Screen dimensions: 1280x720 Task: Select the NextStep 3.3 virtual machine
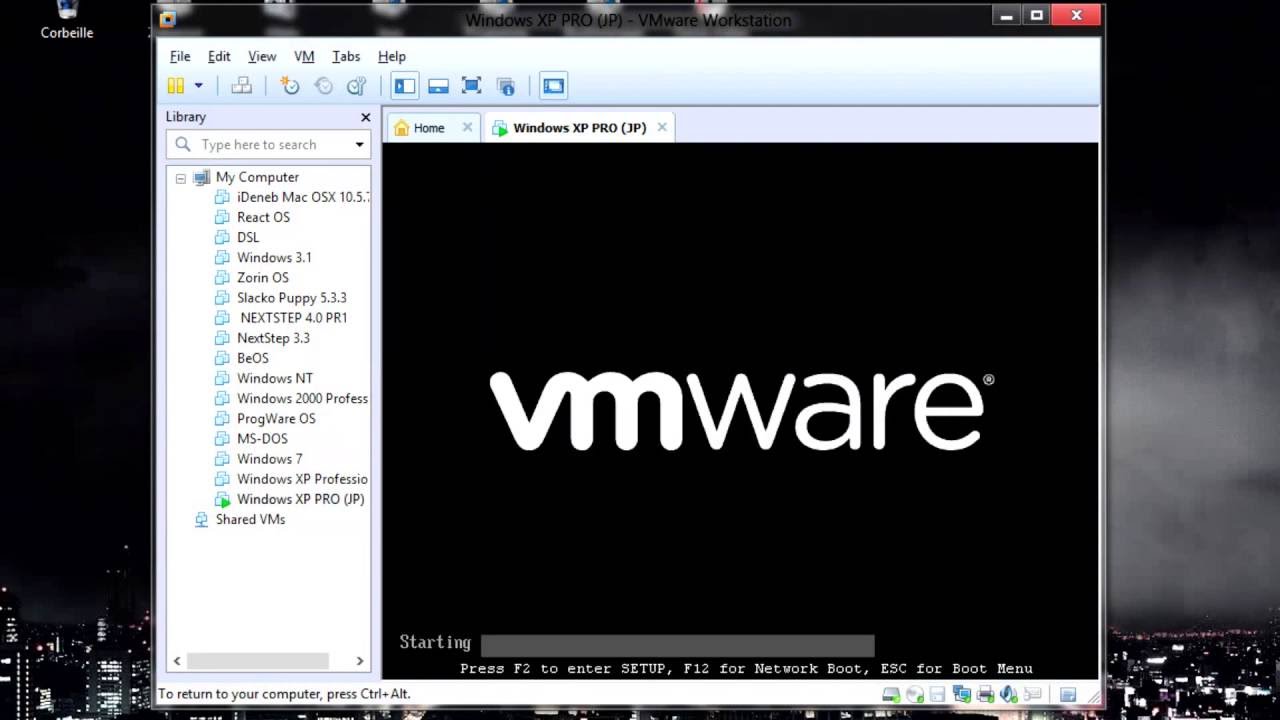click(x=273, y=338)
